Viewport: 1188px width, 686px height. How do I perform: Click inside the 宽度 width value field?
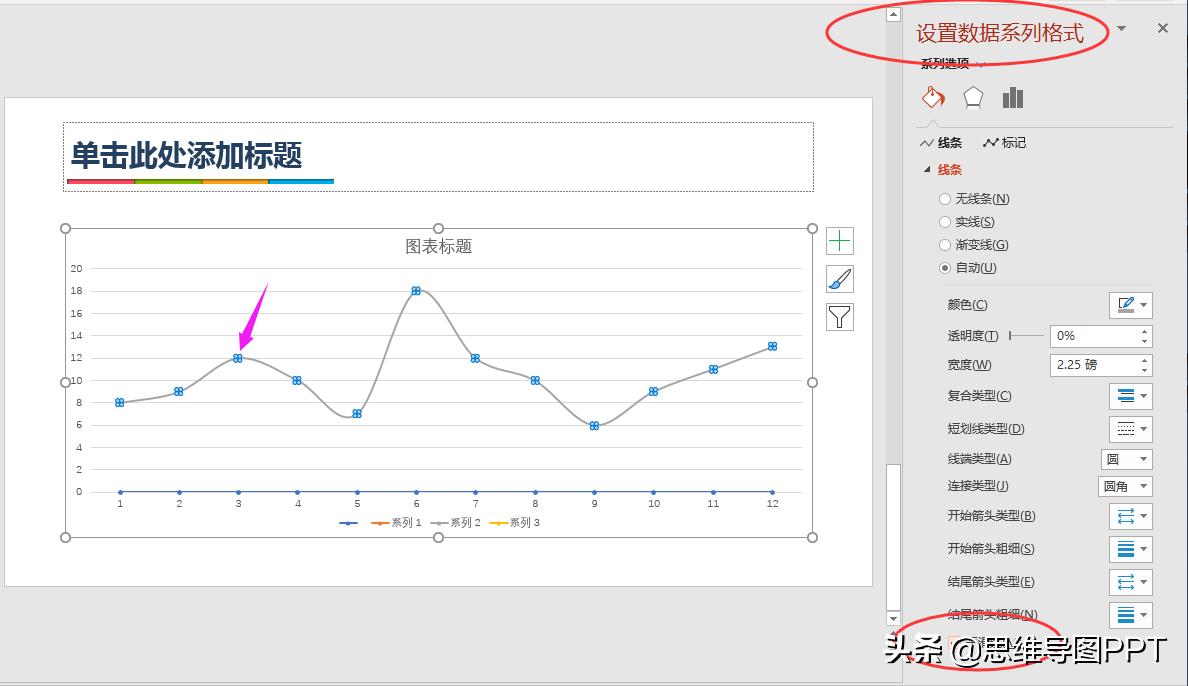click(1090, 365)
